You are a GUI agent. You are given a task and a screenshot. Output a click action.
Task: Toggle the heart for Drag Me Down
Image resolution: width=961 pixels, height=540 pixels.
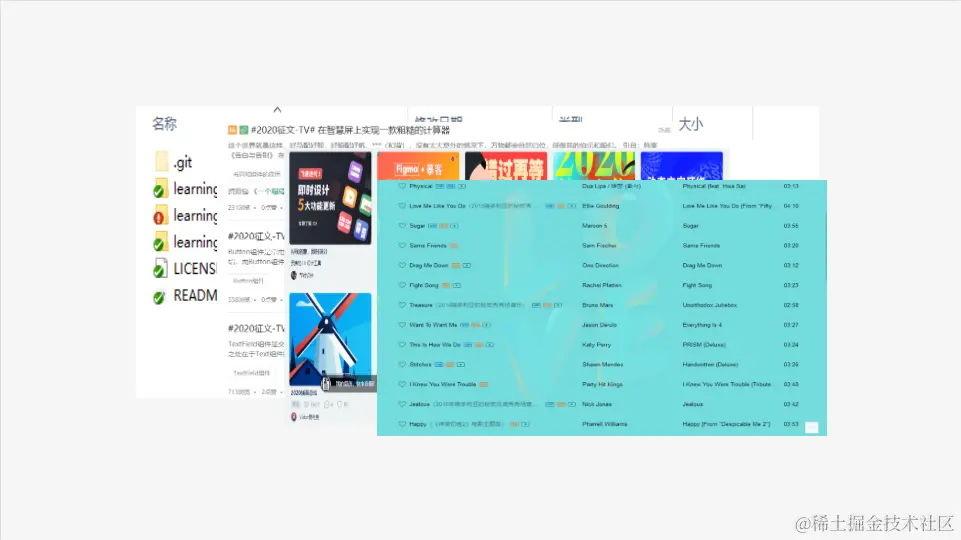point(402,265)
